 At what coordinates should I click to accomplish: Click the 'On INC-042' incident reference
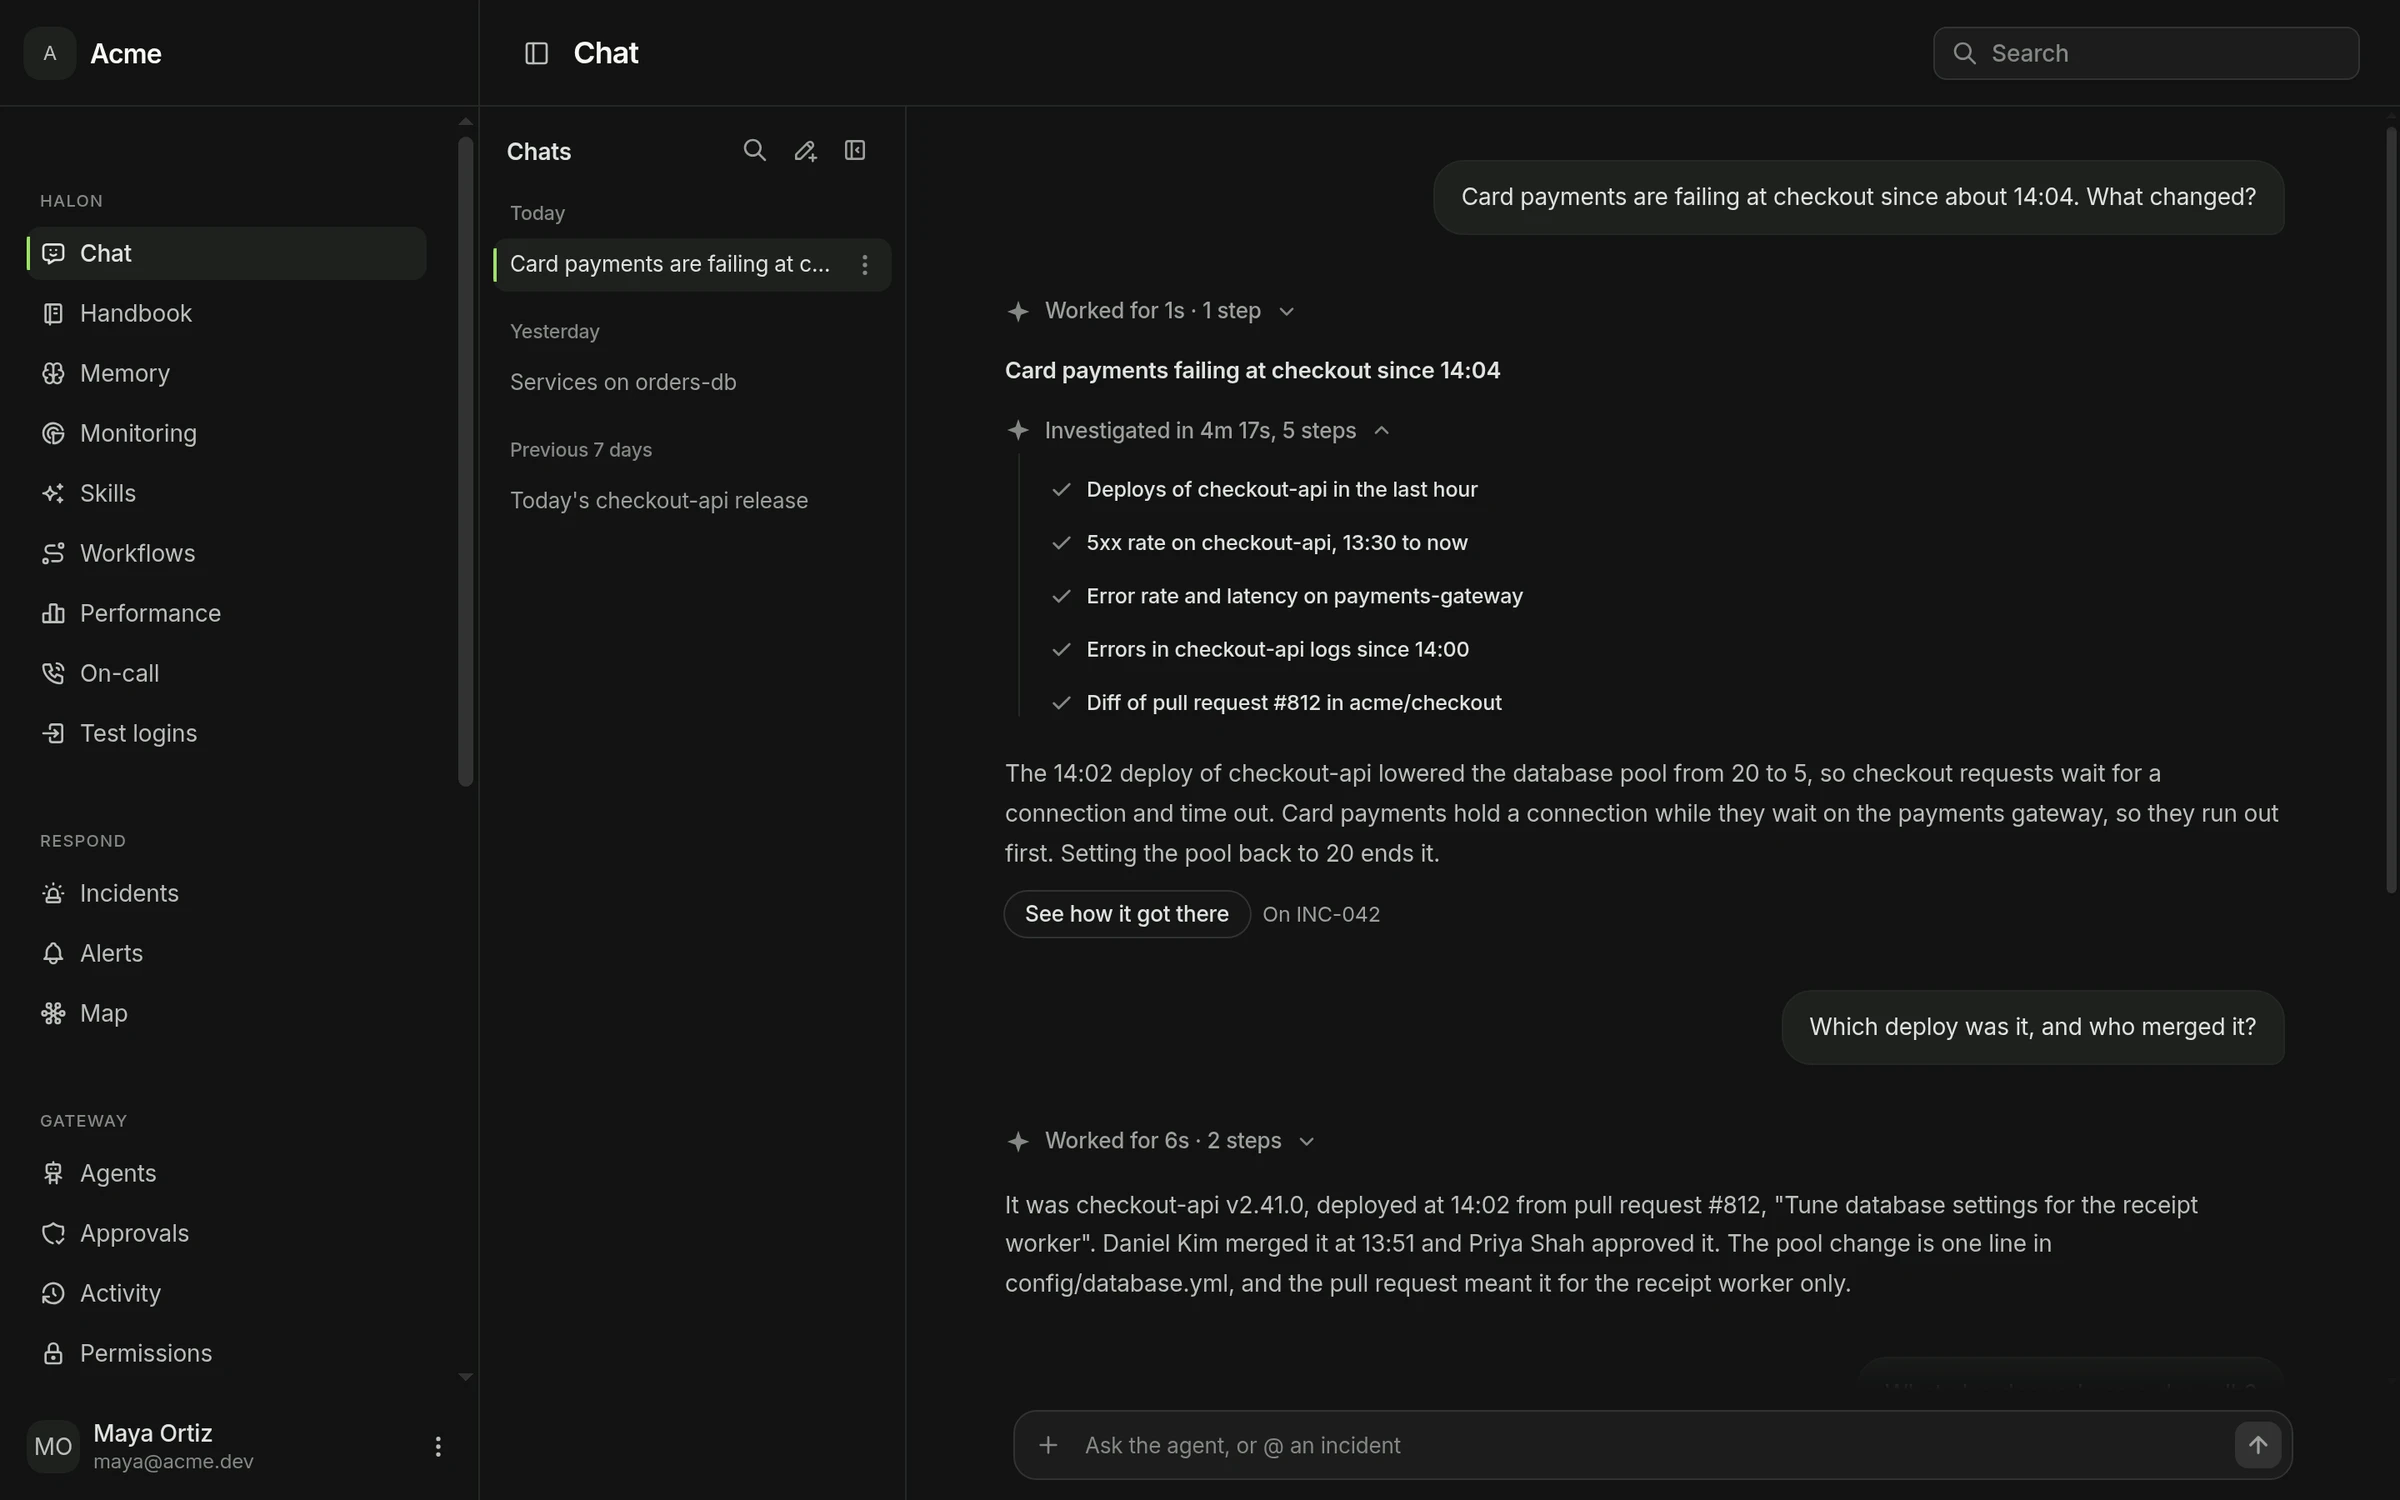coord(1321,914)
